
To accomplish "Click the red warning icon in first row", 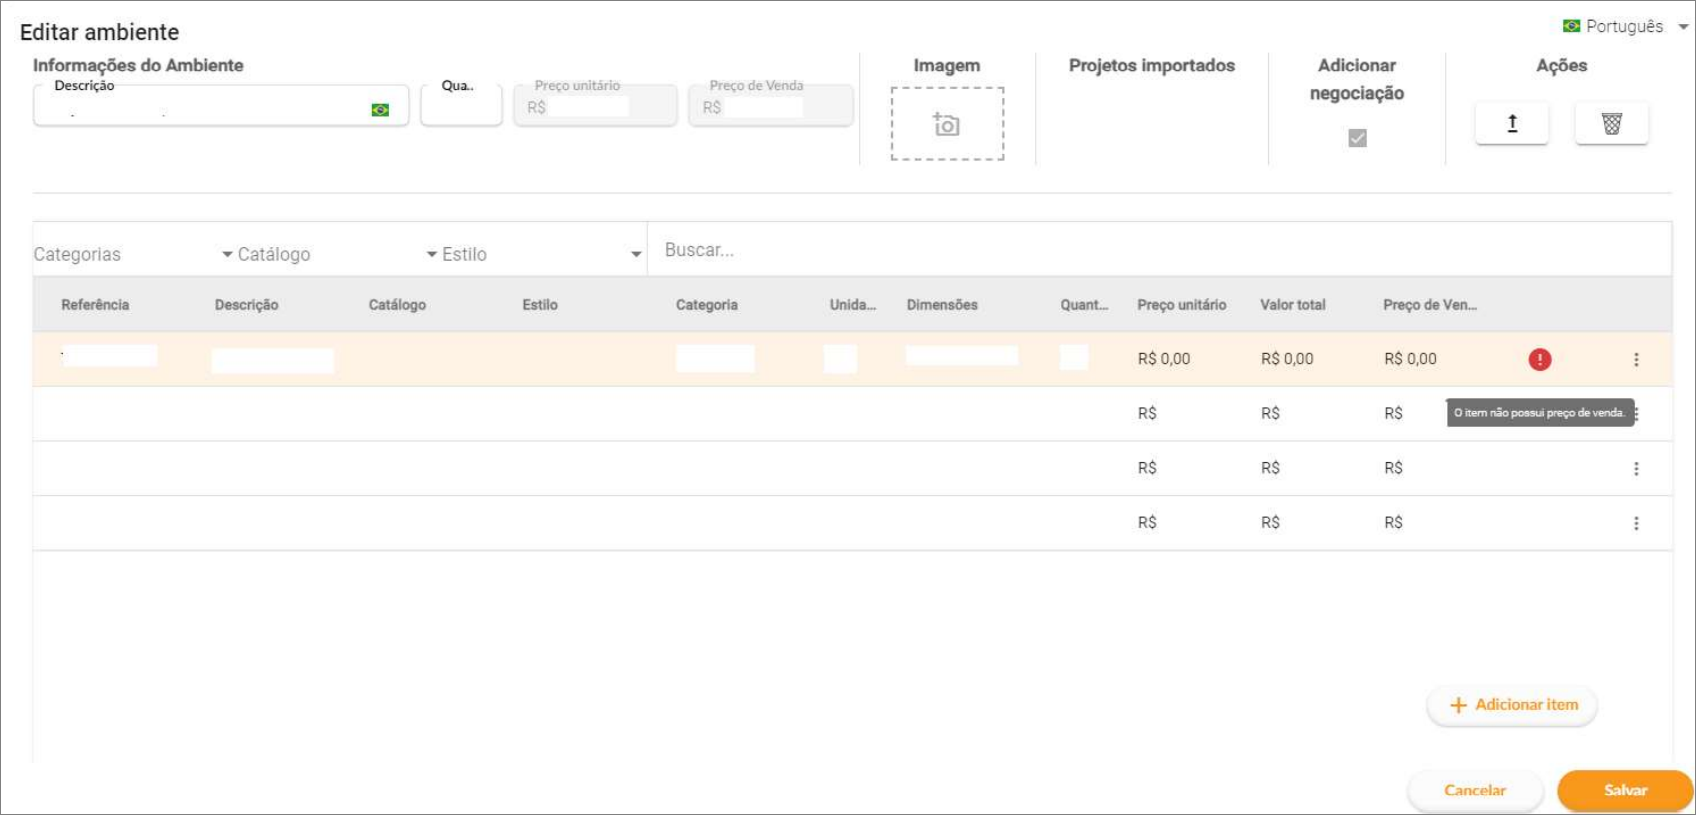I will coord(1540,359).
